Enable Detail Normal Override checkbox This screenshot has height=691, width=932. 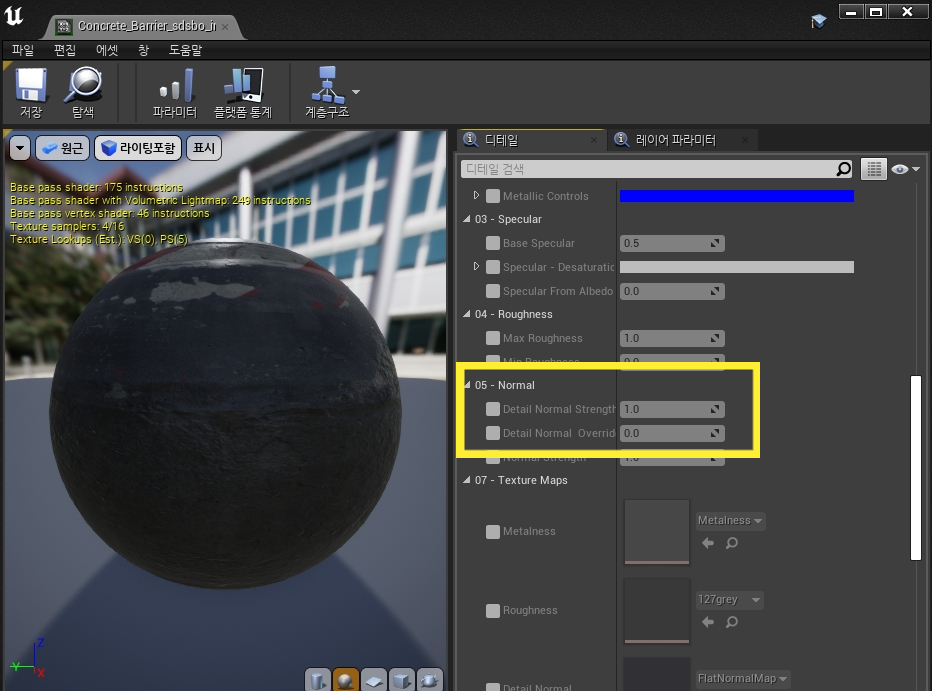click(493, 433)
